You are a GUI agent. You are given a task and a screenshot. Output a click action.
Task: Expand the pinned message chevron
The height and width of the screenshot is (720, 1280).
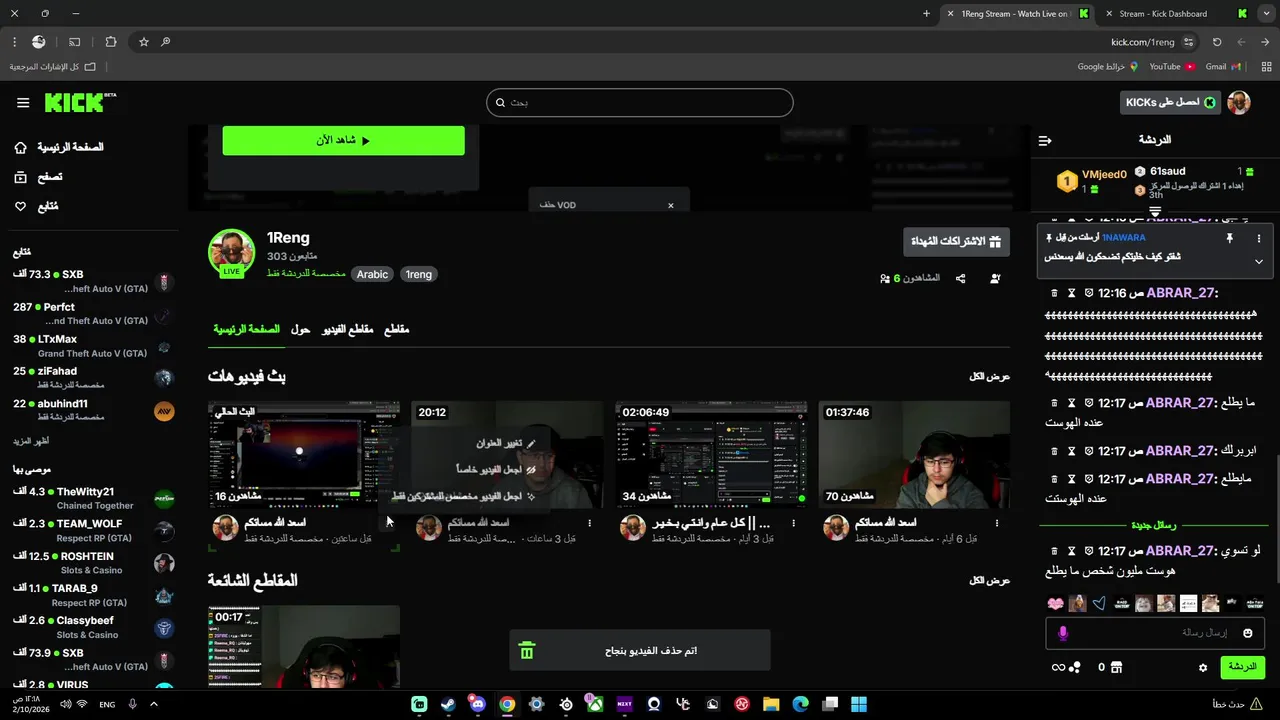1259,262
